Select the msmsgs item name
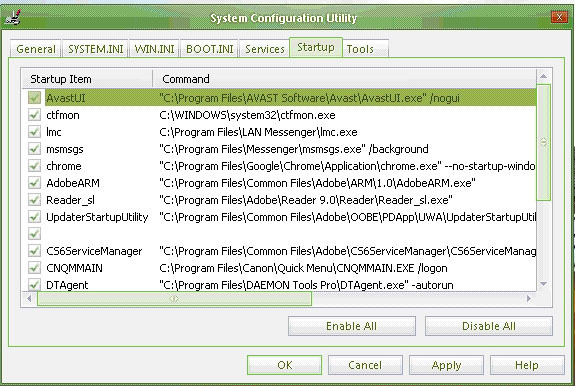This screenshot has height=386, width=575. [x=65, y=149]
